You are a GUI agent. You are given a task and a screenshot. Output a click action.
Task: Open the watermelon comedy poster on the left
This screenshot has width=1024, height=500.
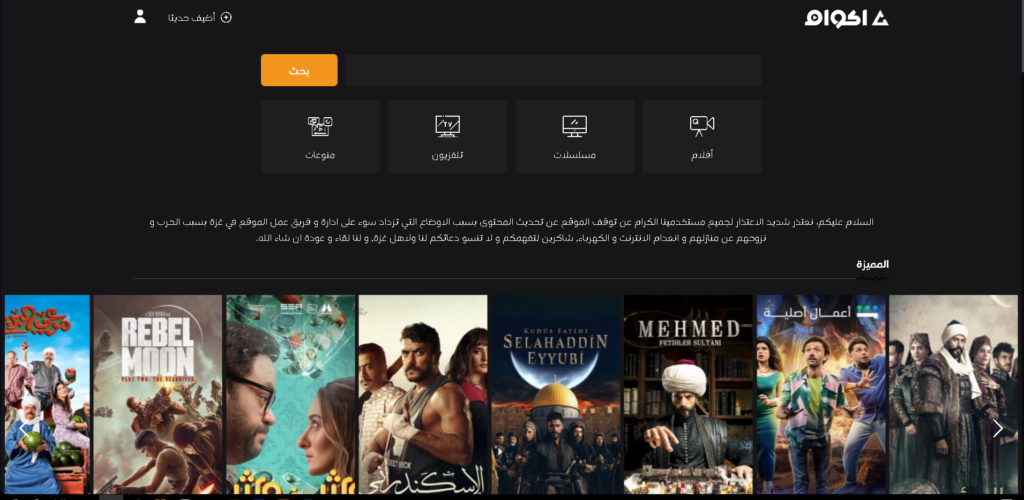(47, 394)
